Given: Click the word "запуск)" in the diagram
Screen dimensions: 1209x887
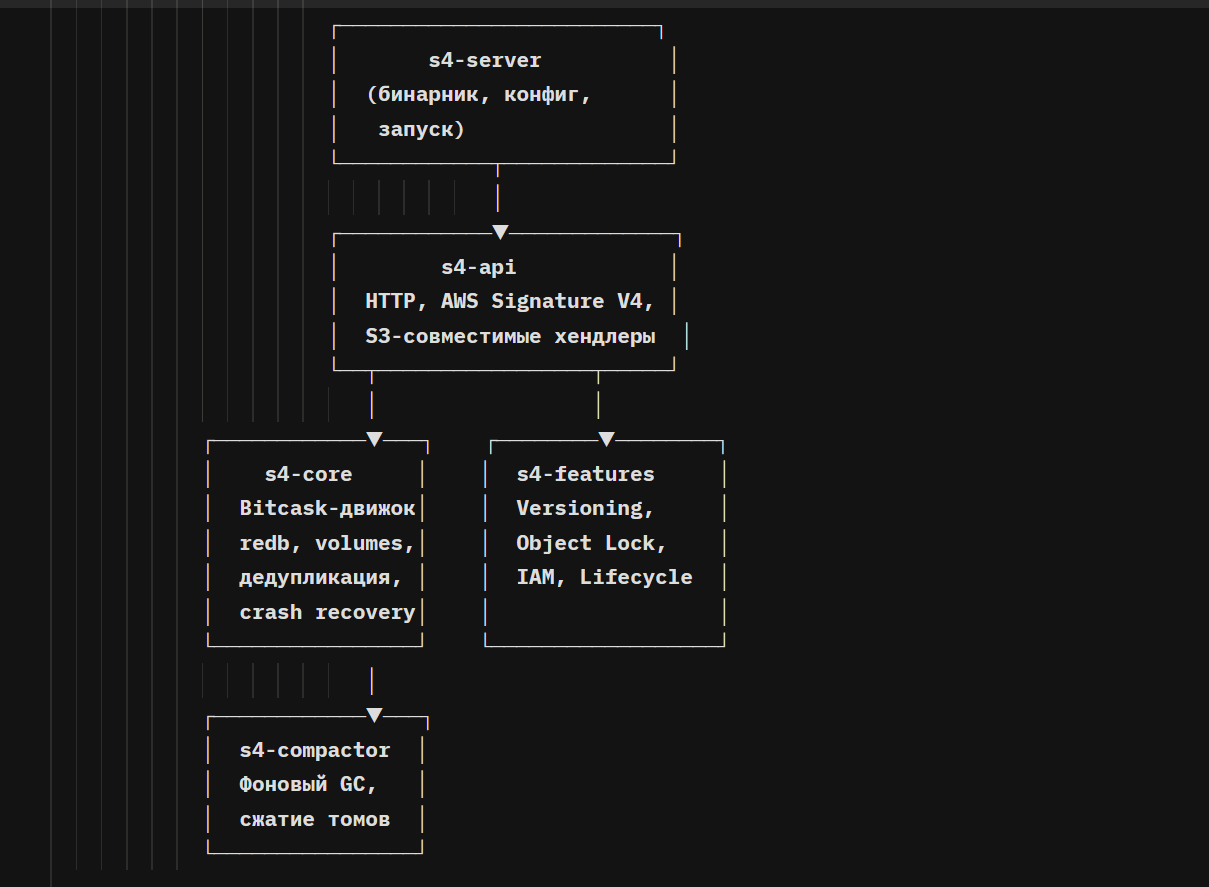Looking at the screenshot, I should pos(421,130).
